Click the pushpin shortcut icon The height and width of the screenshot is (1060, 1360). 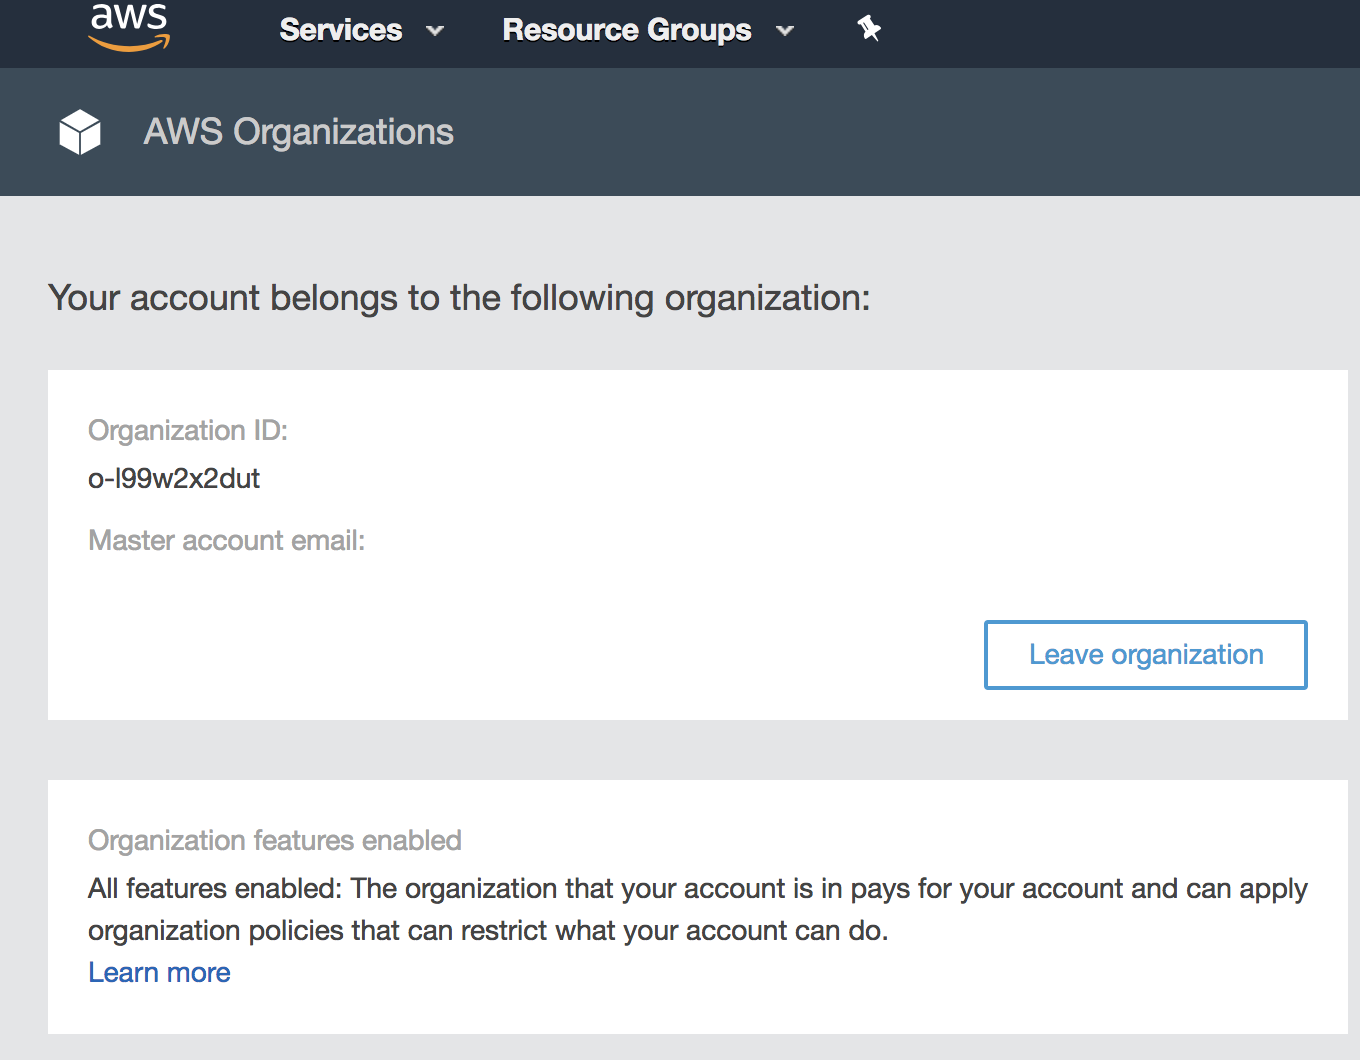click(x=869, y=30)
